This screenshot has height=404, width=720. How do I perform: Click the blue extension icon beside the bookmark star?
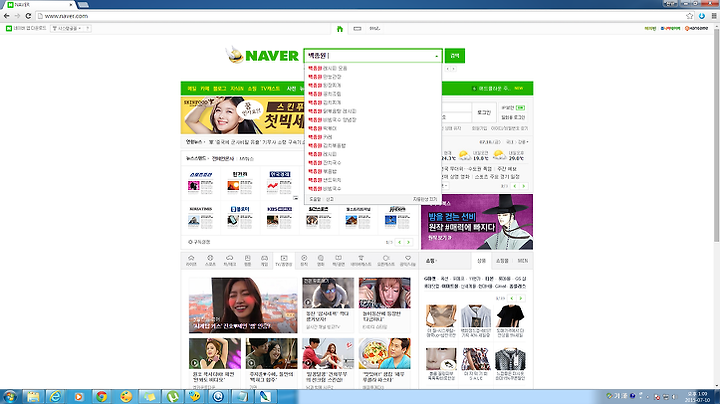tap(702, 16)
